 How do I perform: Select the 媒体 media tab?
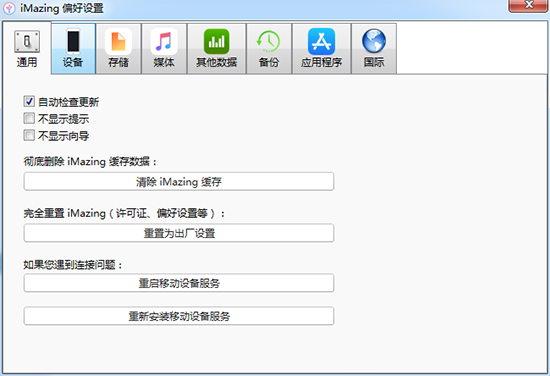164,48
